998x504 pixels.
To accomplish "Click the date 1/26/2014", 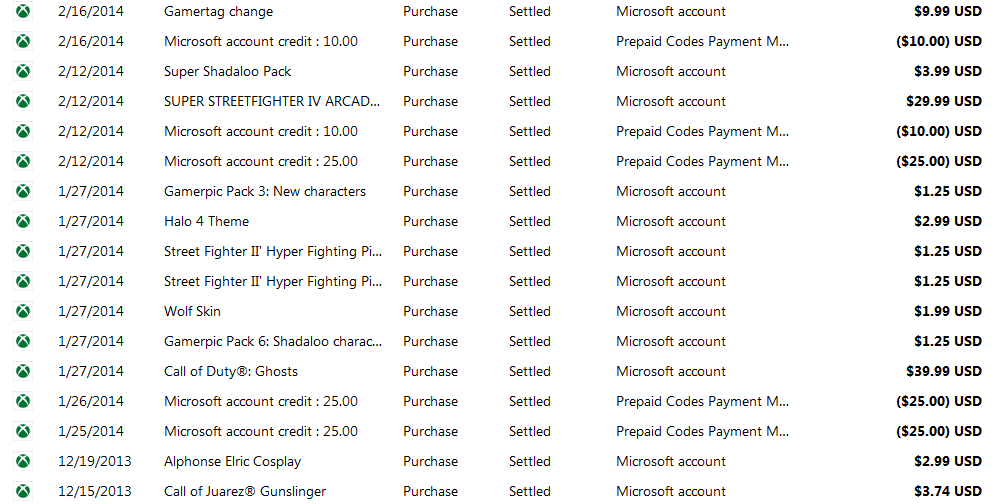I will [91, 402].
